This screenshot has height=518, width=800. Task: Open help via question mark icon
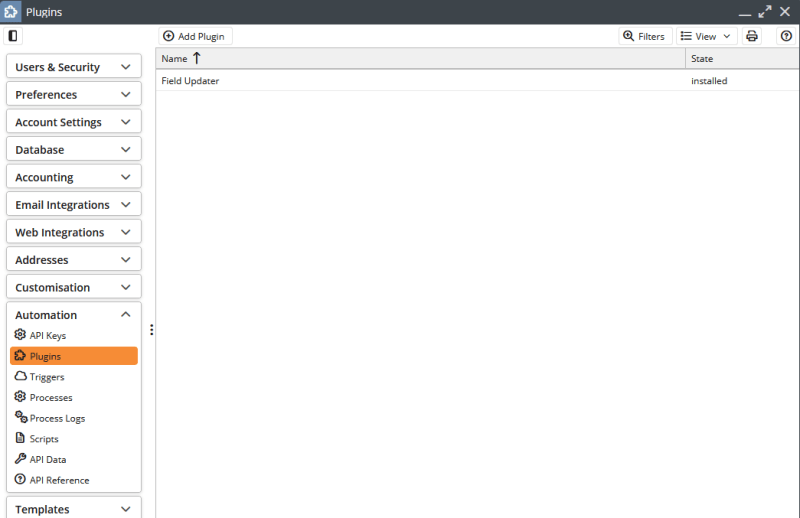pos(786,36)
